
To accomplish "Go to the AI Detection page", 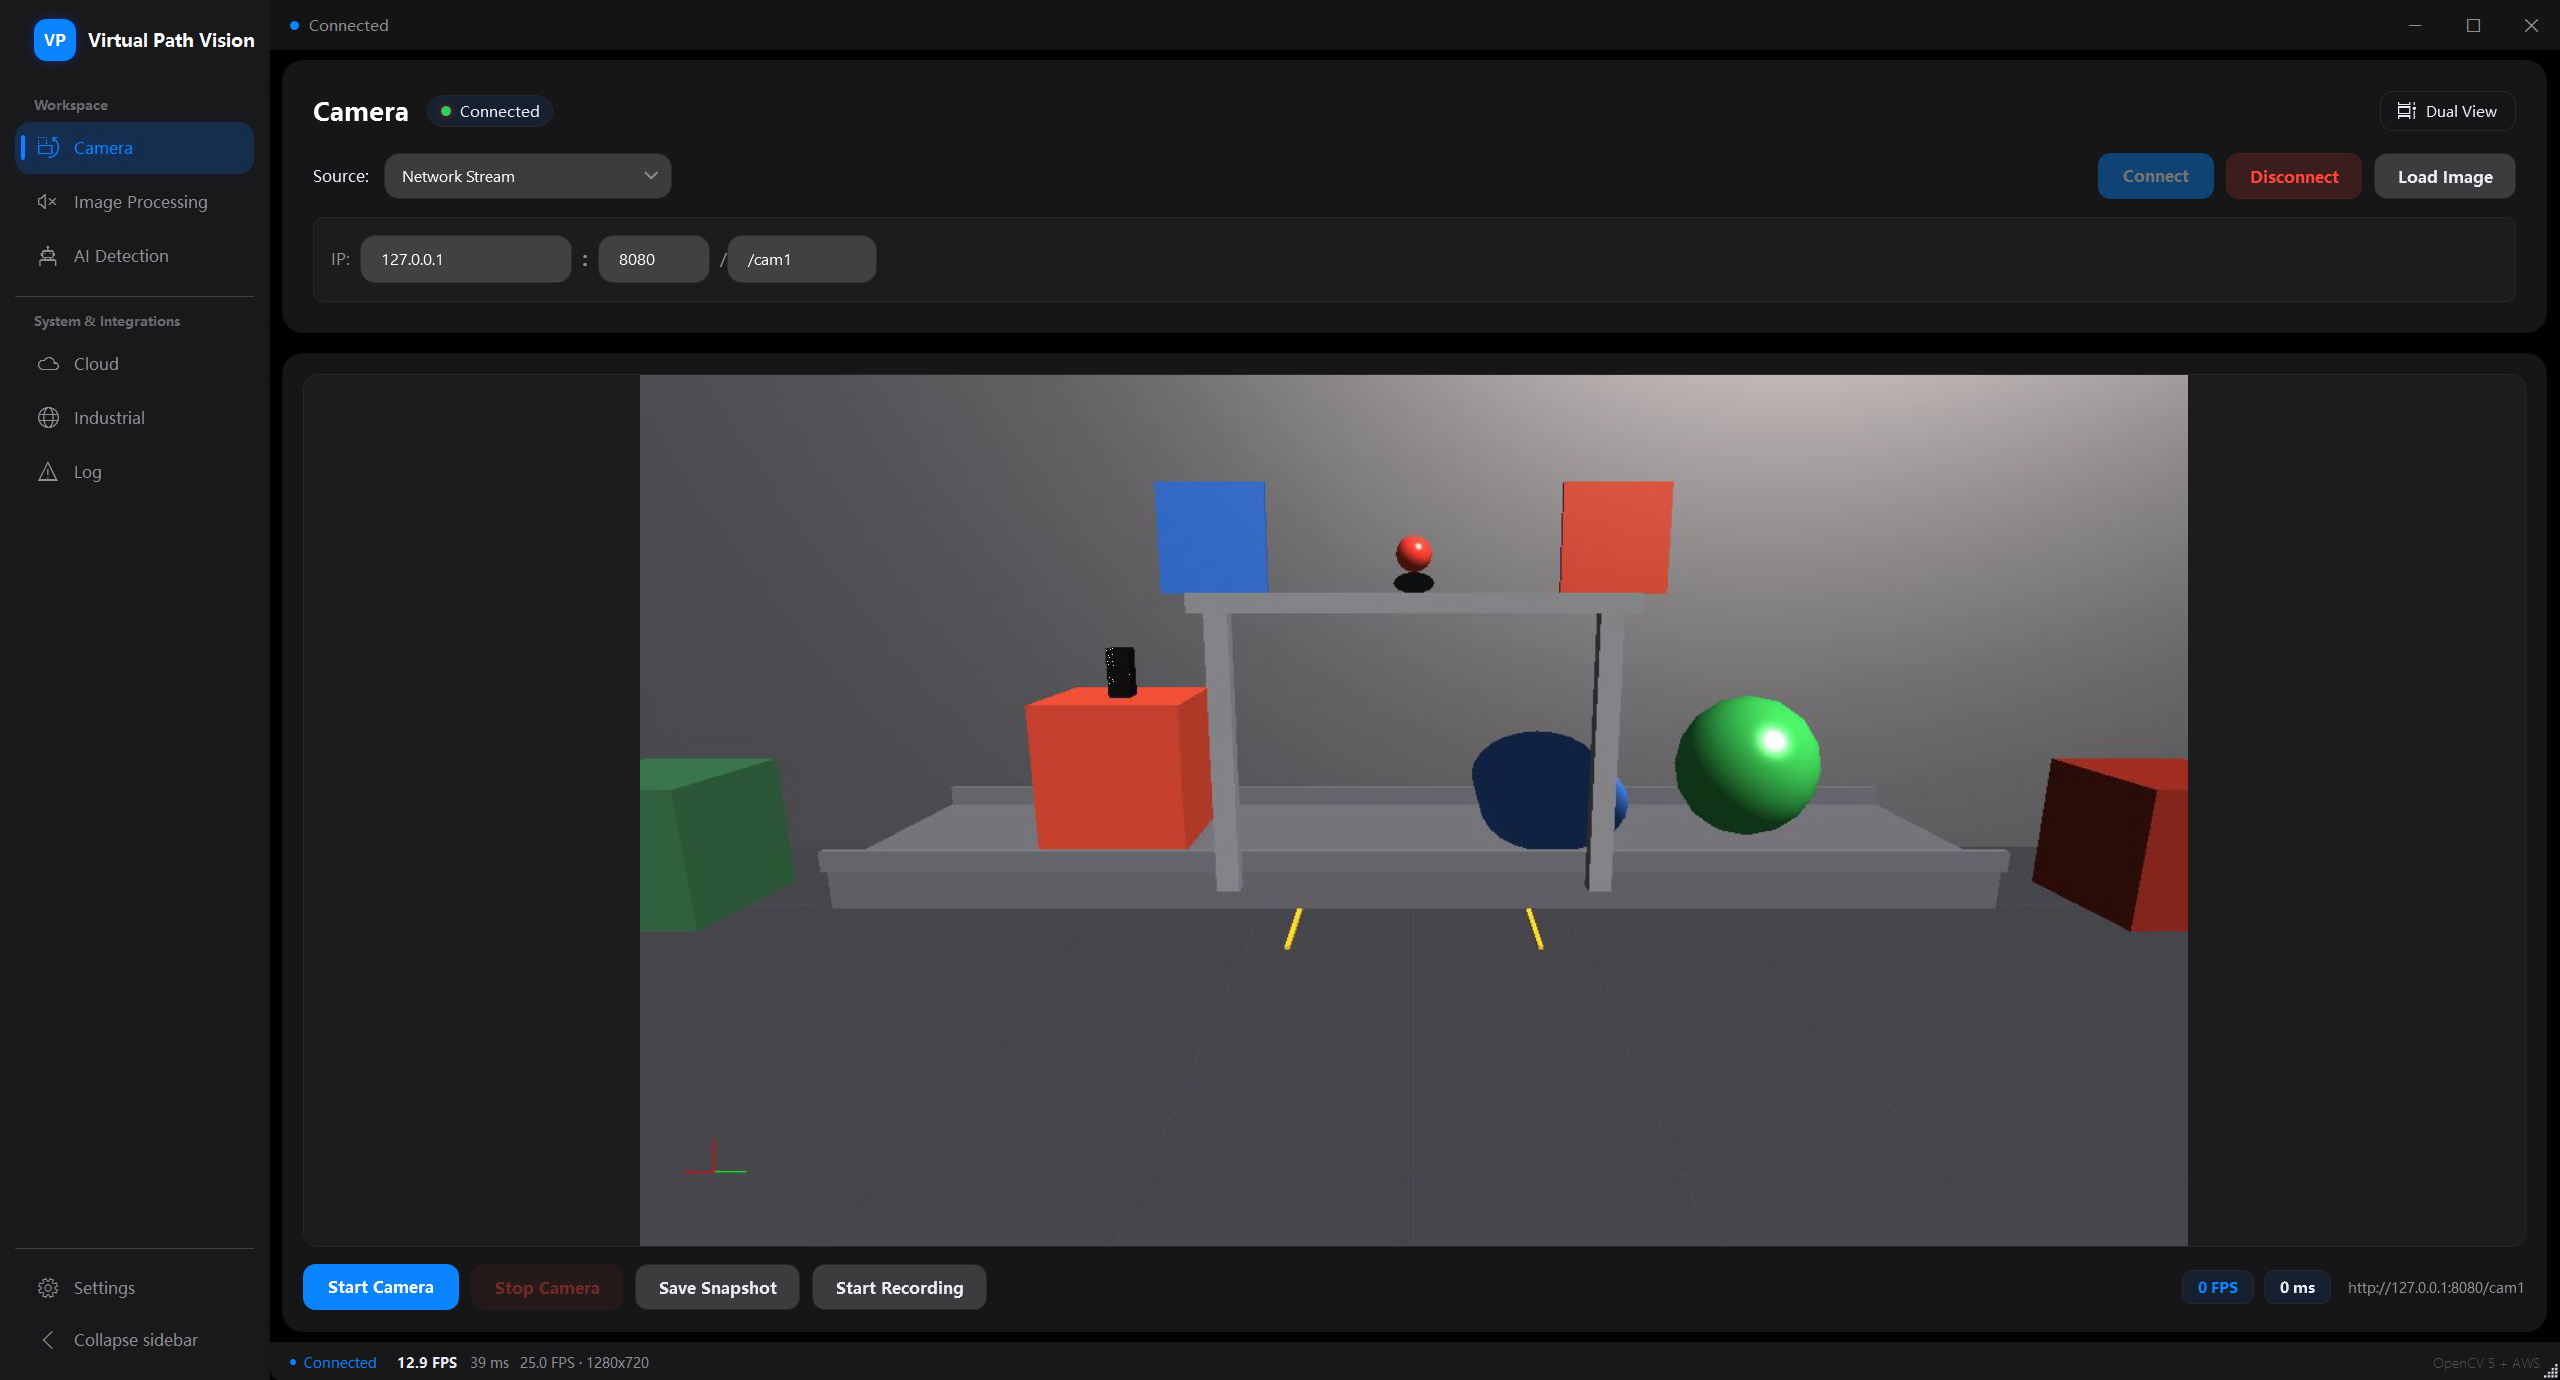I will coord(134,256).
